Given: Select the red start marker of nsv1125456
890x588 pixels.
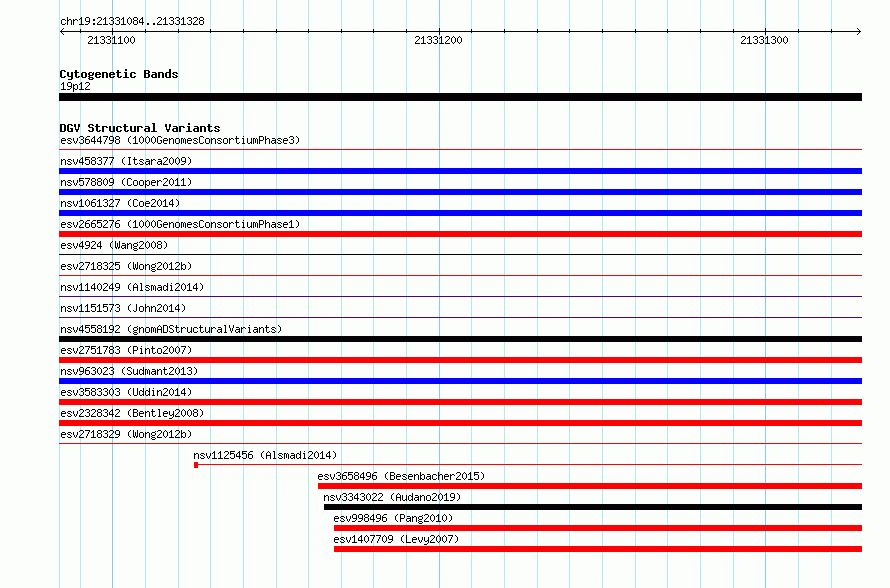Looking at the screenshot, I should 196,465.
